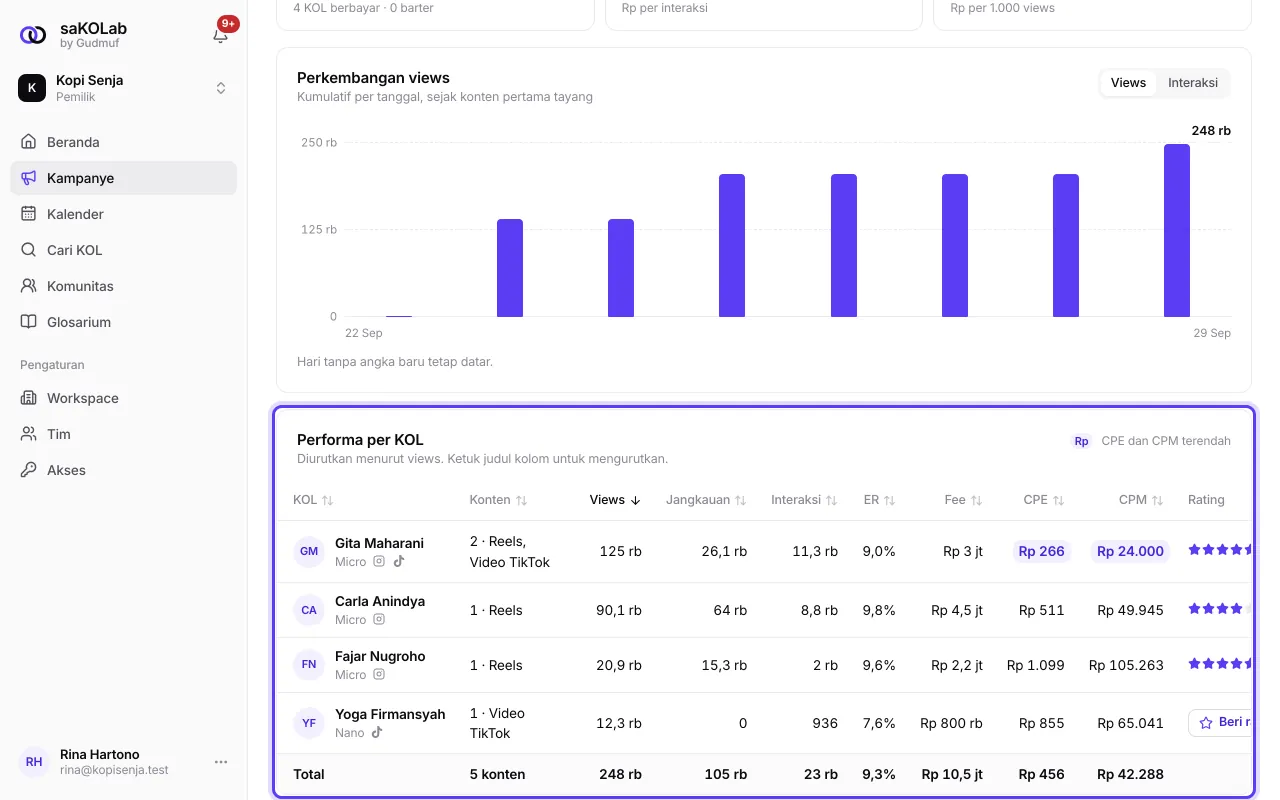1280x800 pixels.
Task: Open Workspace settings via the building icon
Action: point(28,398)
